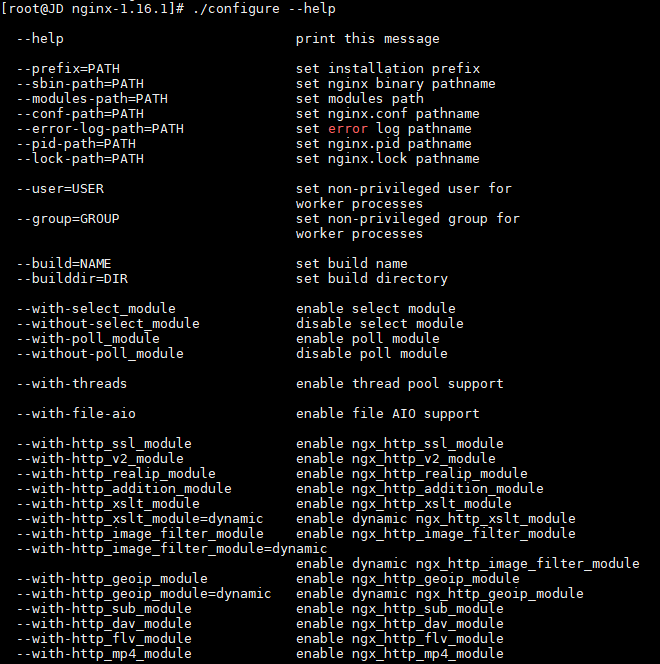
Task: Click 'enable thread pool support' description
Action: tap(400, 384)
